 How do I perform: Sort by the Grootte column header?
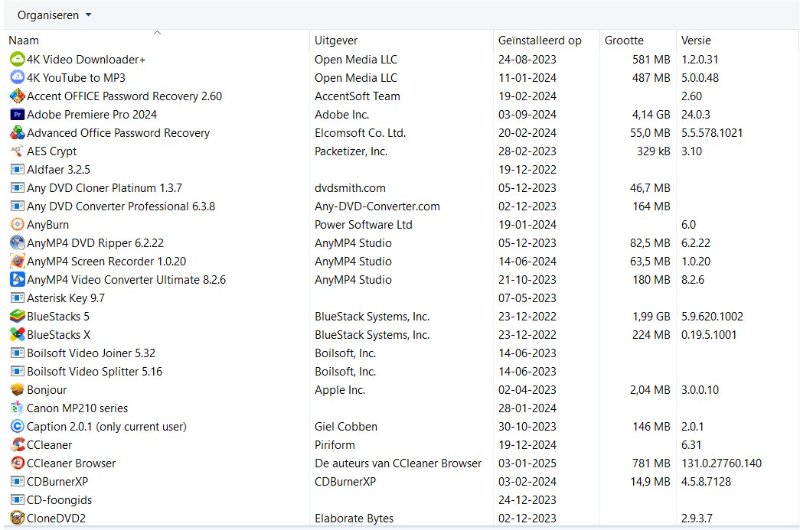coord(624,41)
